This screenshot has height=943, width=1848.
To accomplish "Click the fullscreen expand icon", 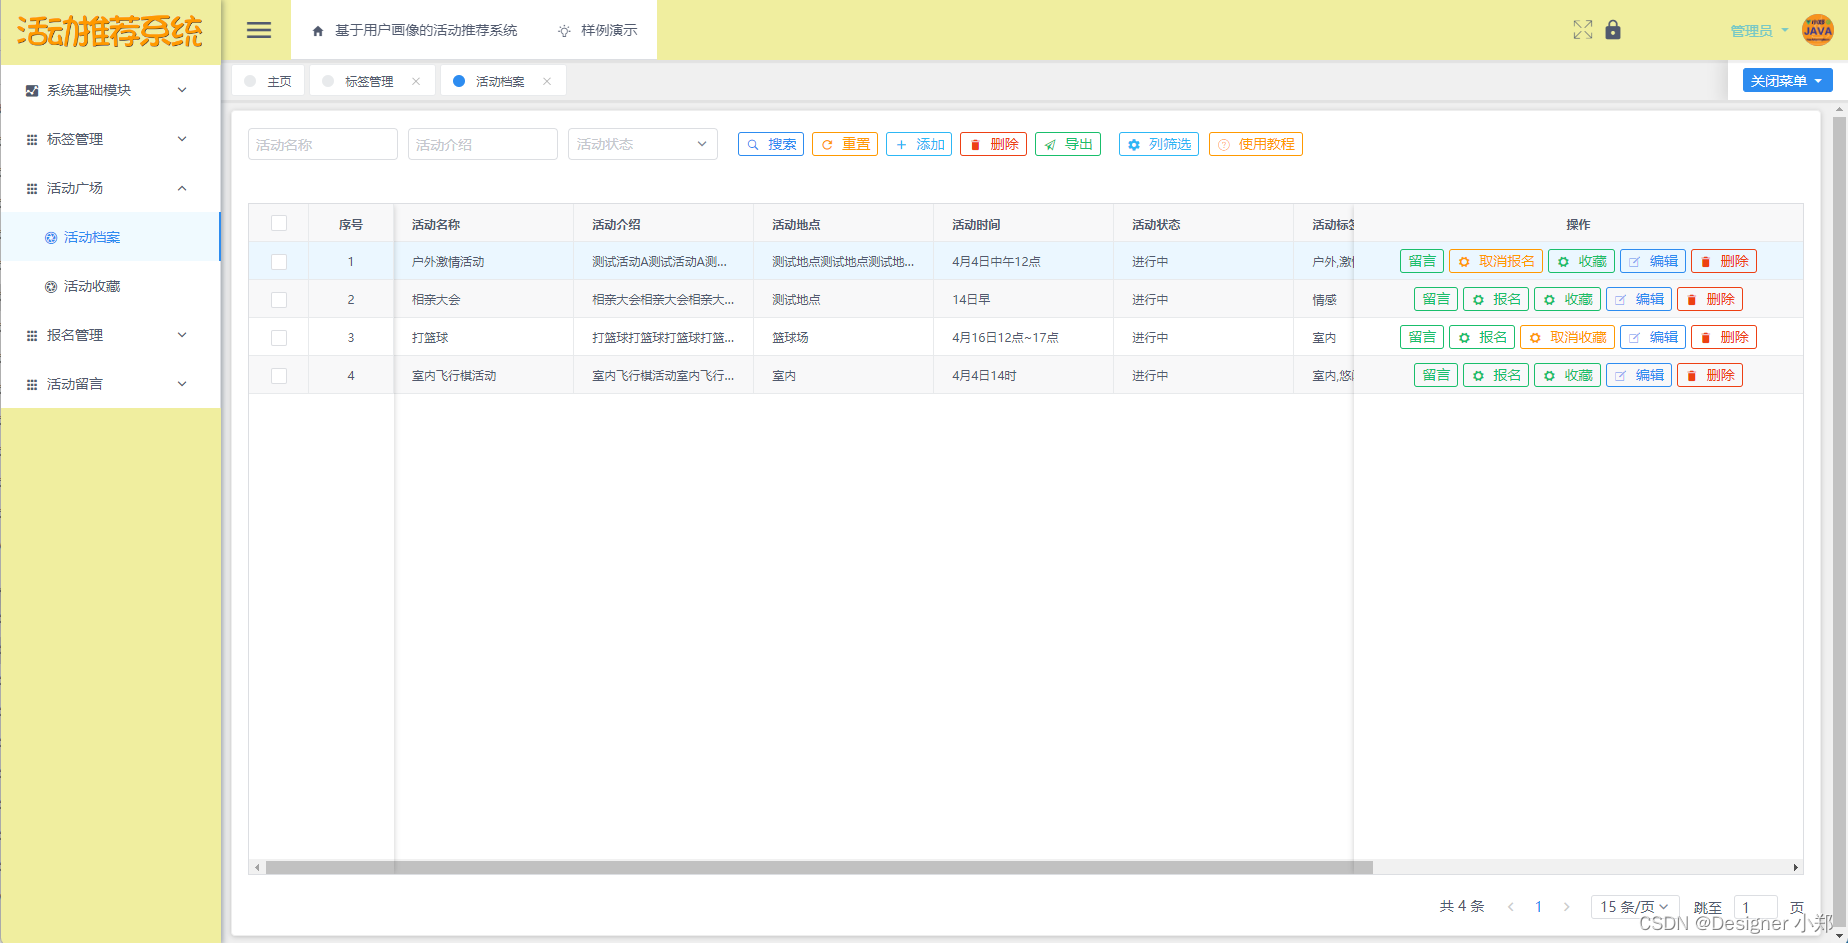I will coord(1582,30).
